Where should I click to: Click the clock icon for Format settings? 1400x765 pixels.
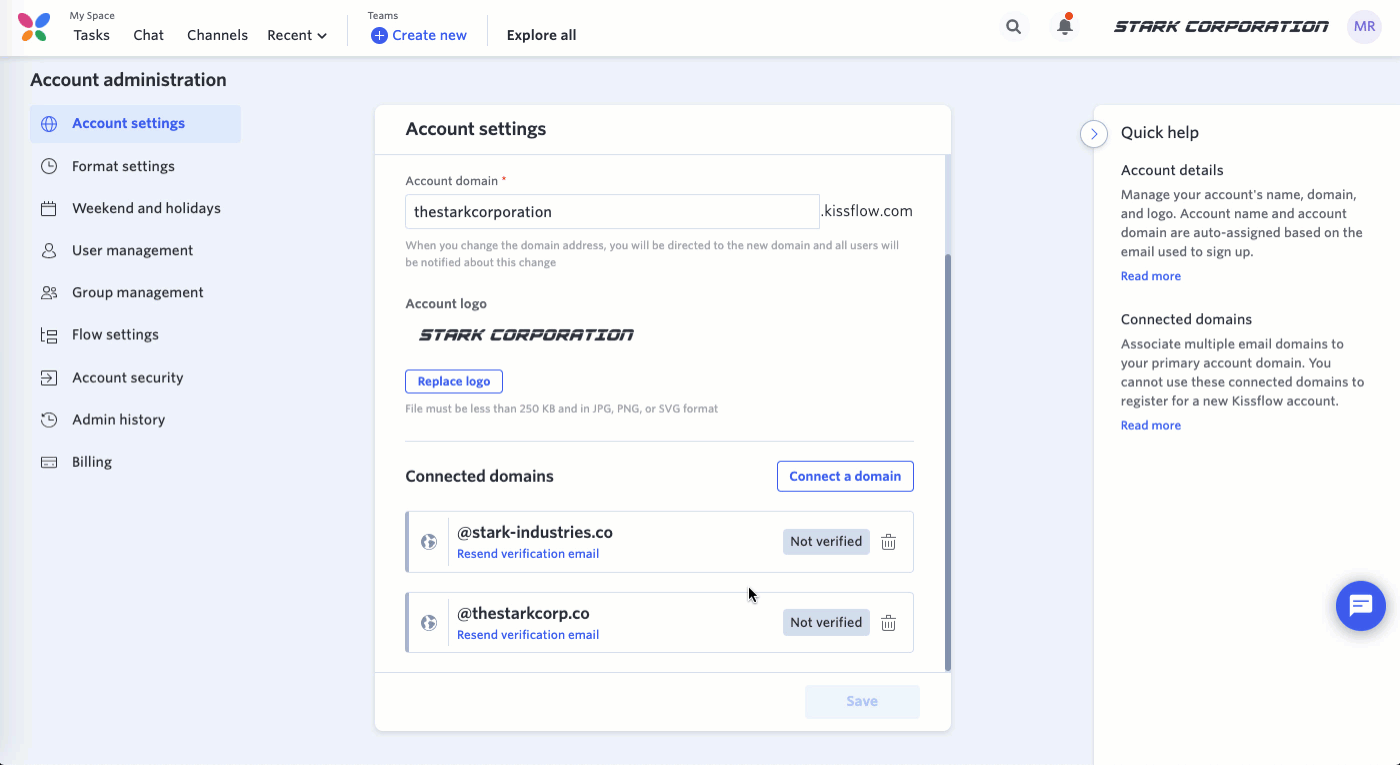coord(48,166)
